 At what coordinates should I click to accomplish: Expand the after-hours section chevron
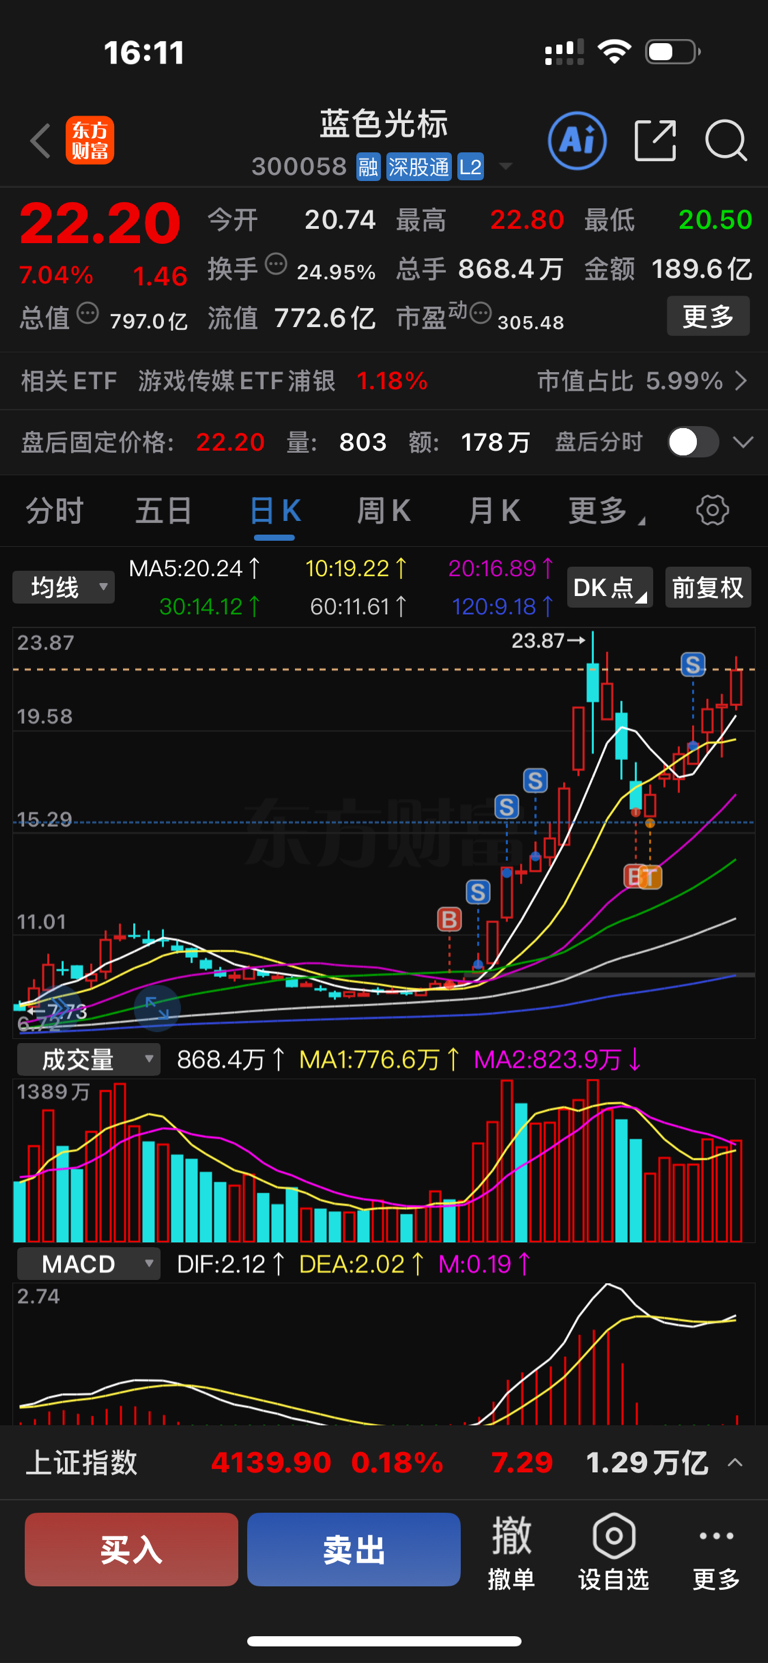[x=743, y=442]
